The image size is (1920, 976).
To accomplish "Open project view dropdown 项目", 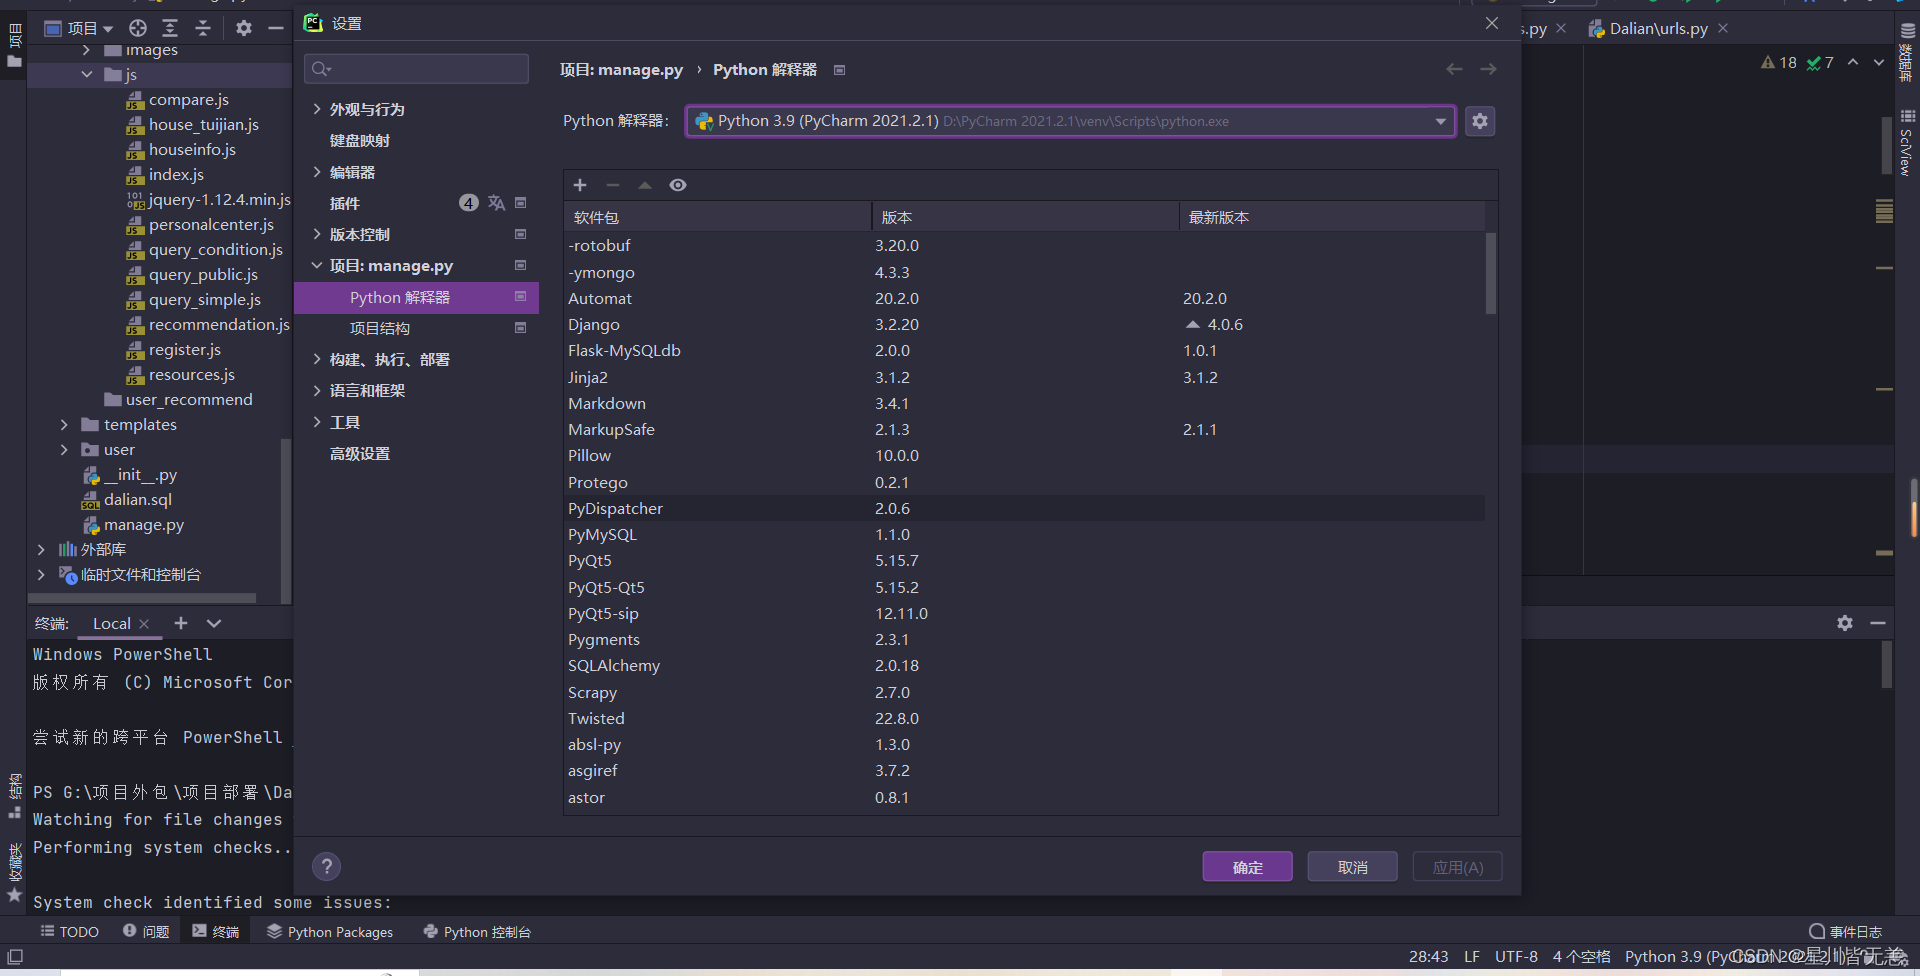I will click(x=79, y=28).
